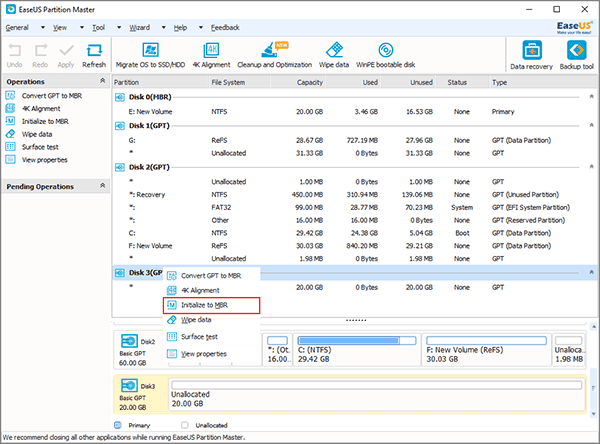The width and height of the screenshot is (600, 444).
Task: Open the Feedback menu
Action: tap(225, 28)
